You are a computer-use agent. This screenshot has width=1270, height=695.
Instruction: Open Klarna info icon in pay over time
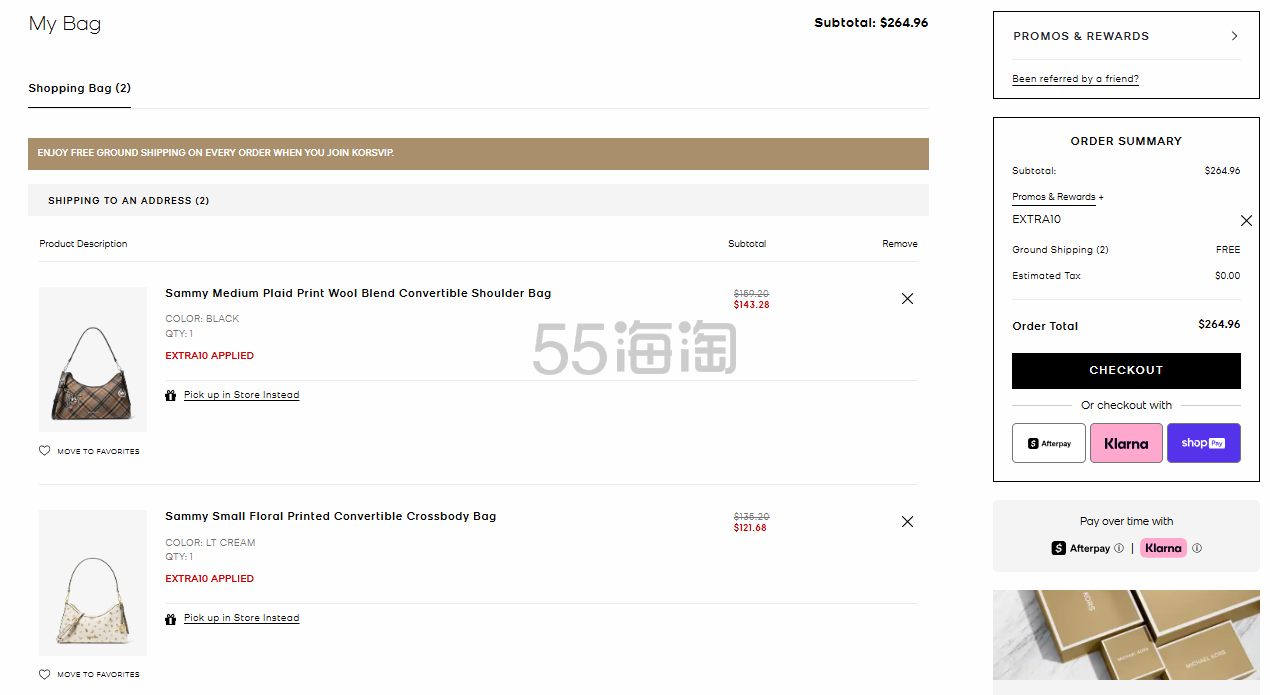click(x=1197, y=548)
